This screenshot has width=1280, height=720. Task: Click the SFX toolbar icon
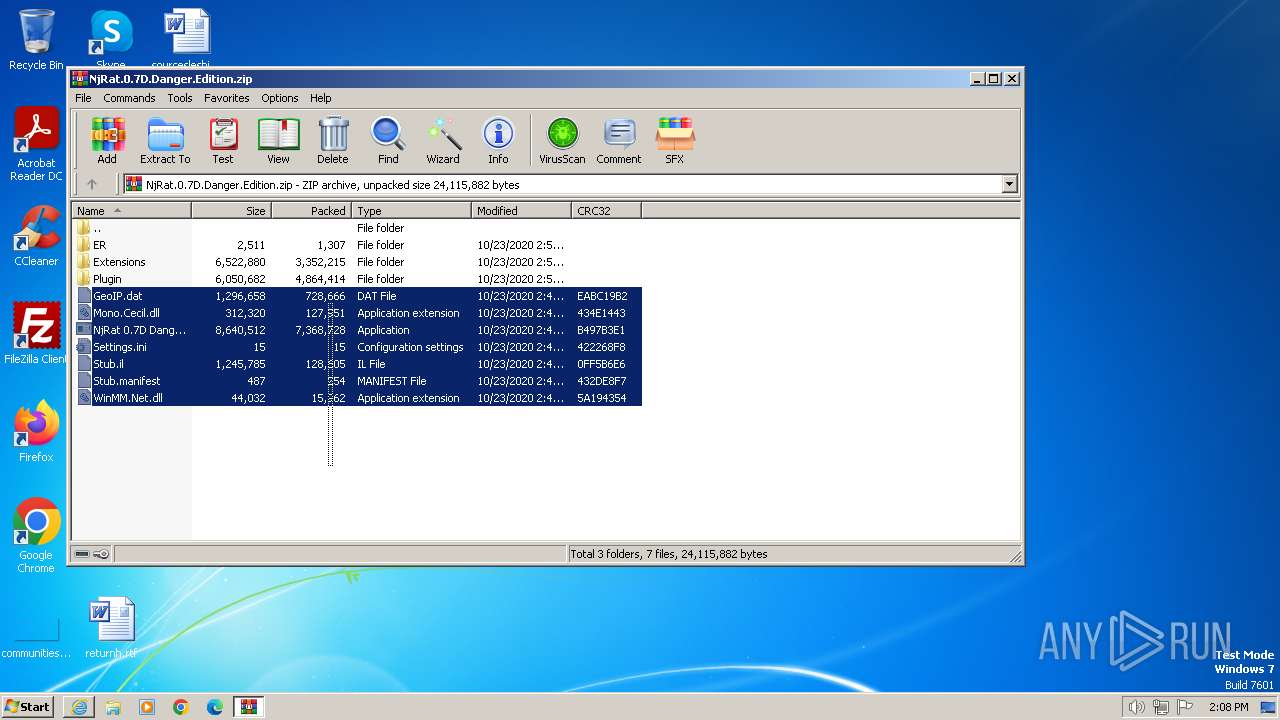coord(675,141)
